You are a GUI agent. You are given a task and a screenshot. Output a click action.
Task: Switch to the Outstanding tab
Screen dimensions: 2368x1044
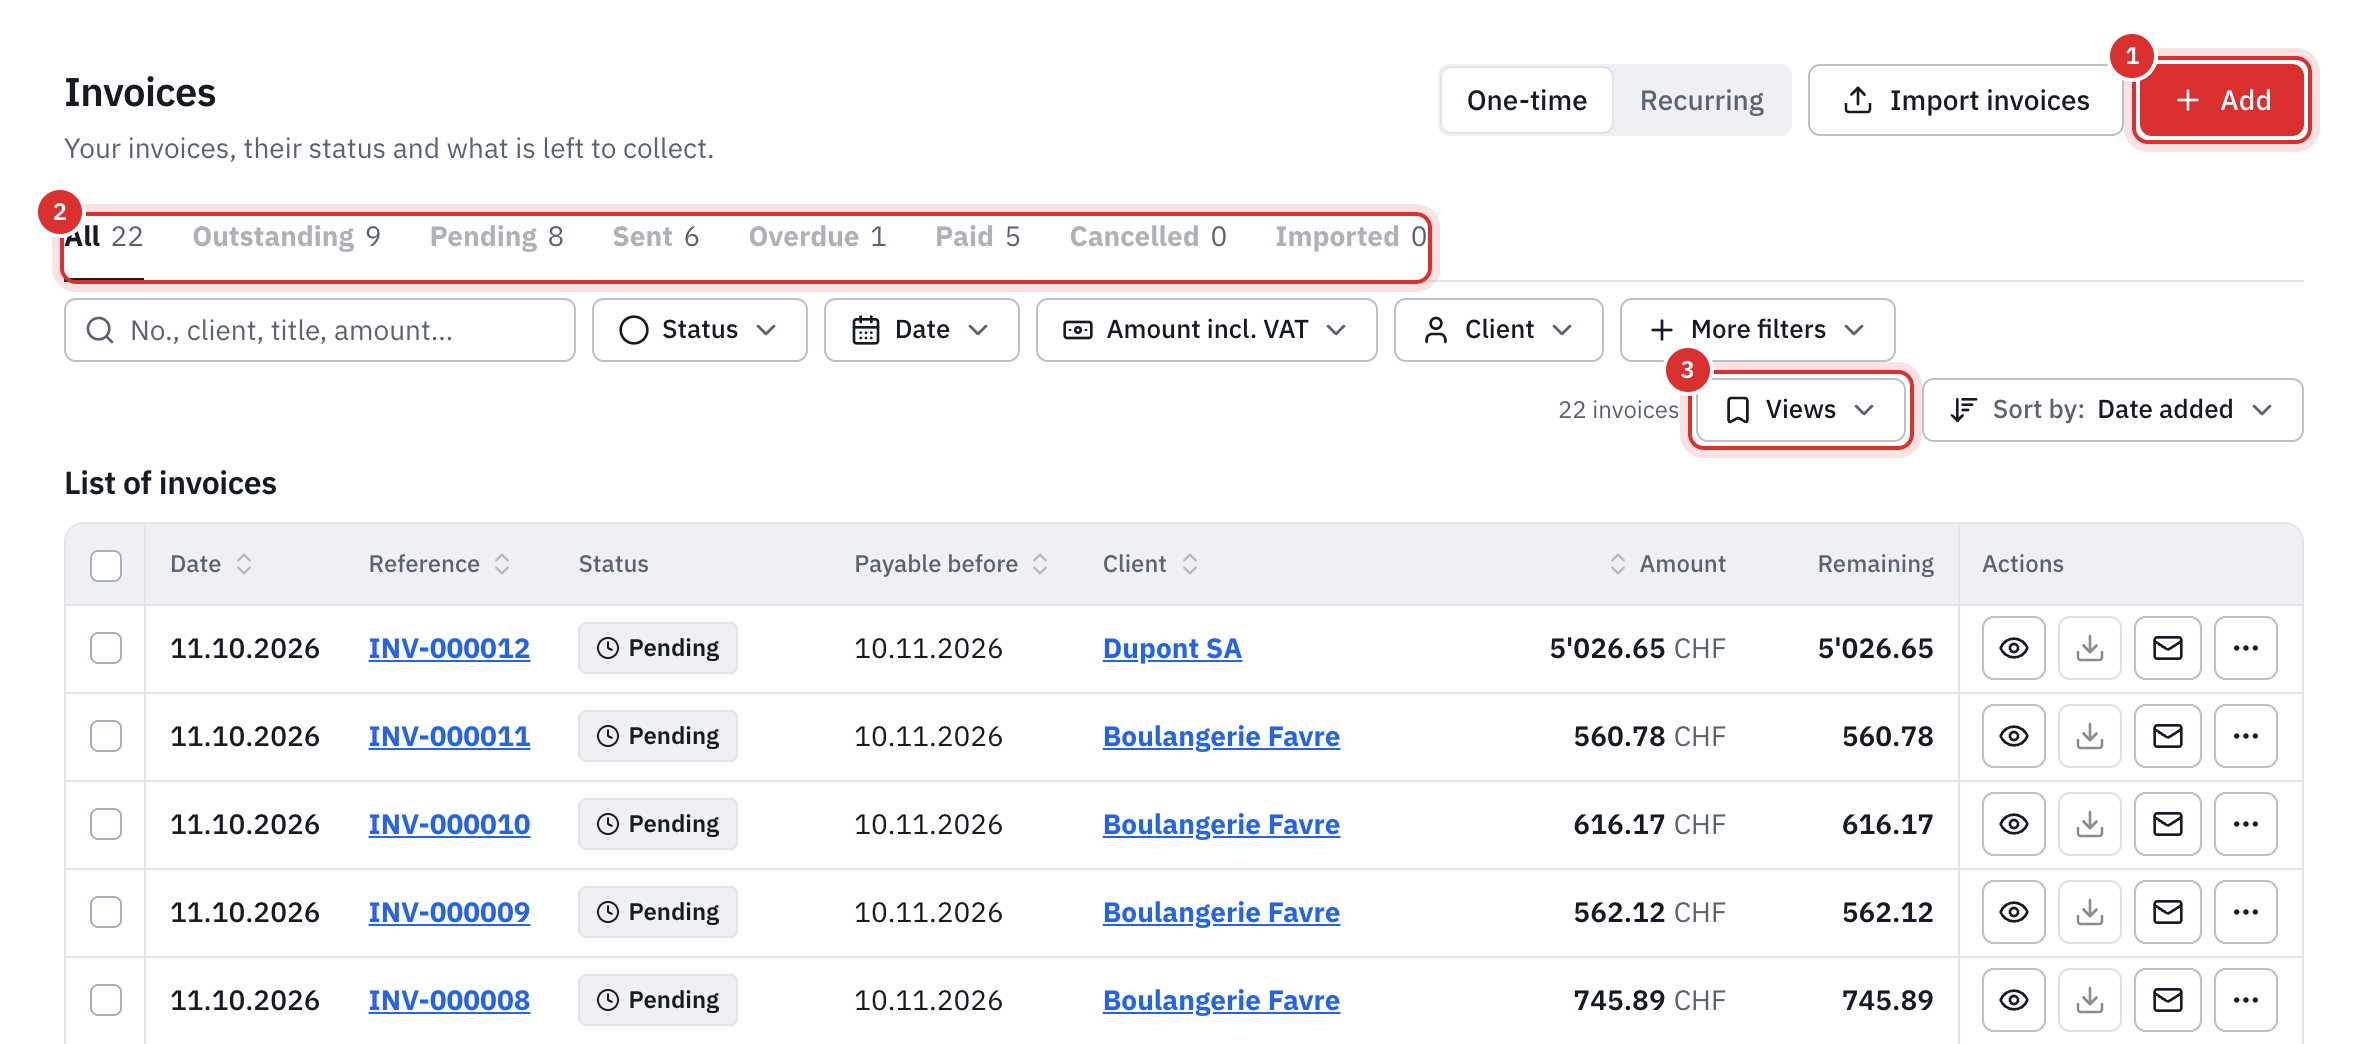[286, 237]
